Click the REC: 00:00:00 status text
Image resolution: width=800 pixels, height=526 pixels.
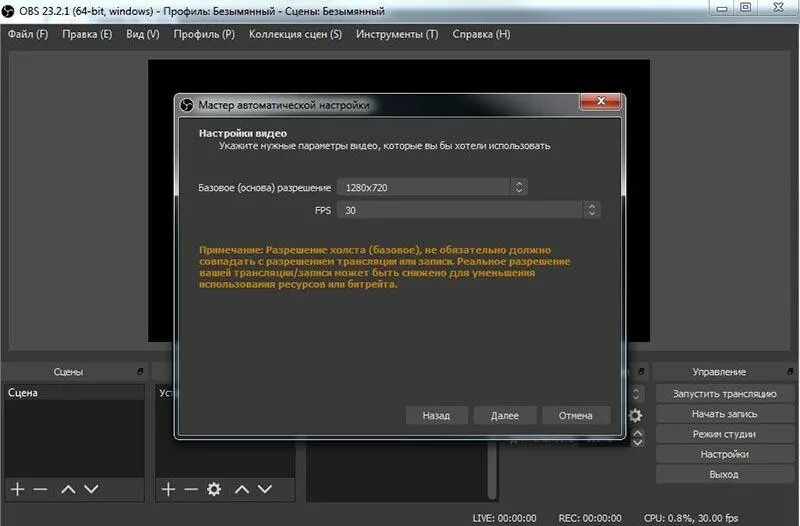[x=590, y=518]
